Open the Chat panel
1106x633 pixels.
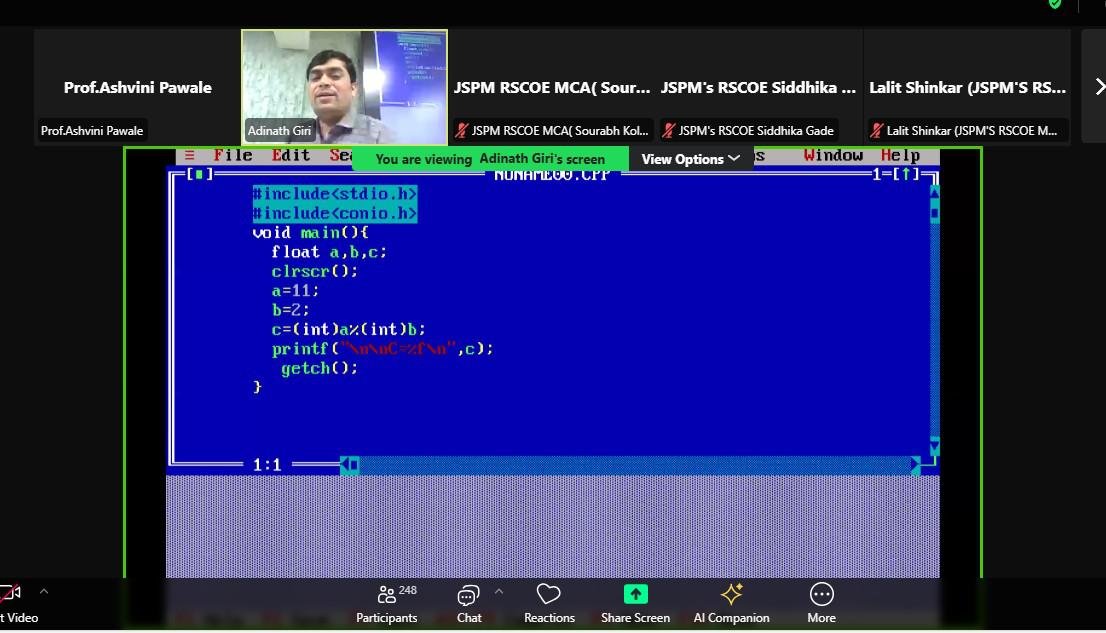tap(468, 604)
